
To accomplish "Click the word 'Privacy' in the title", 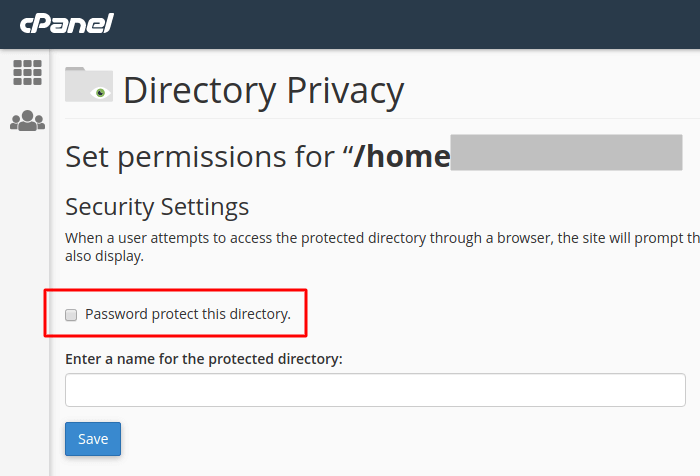I will tap(345, 92).
